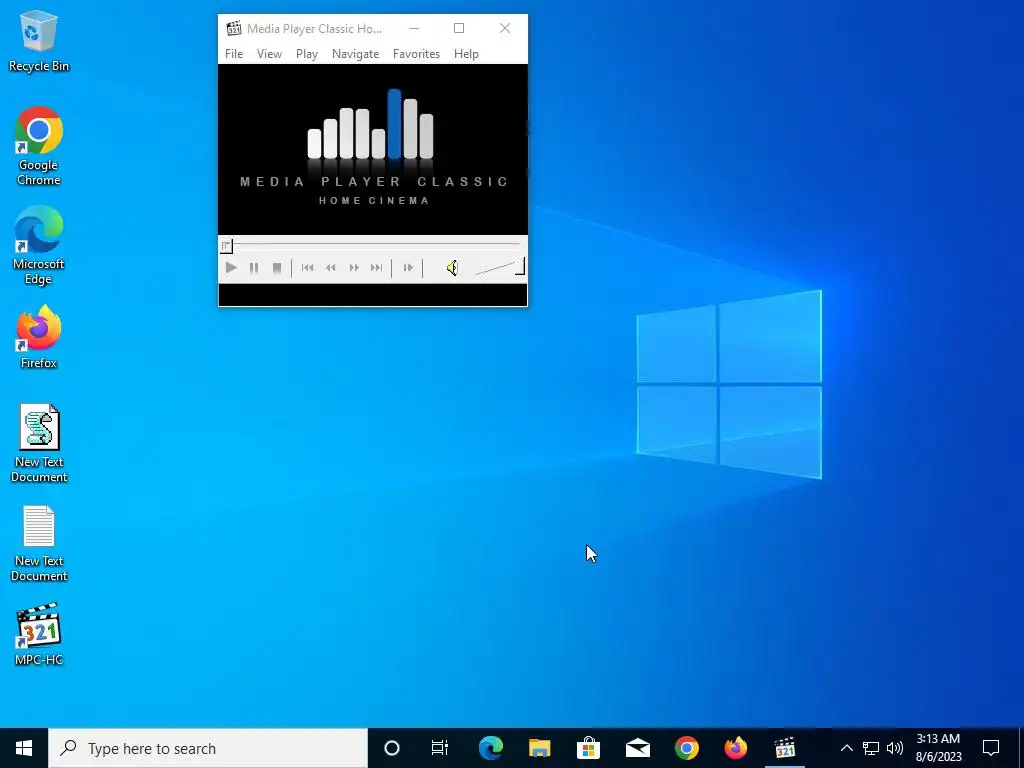The width and height of the screenshot is (1024, 768).
Task: Select the plain-page New Text Document file
Action: click(39, 543)
